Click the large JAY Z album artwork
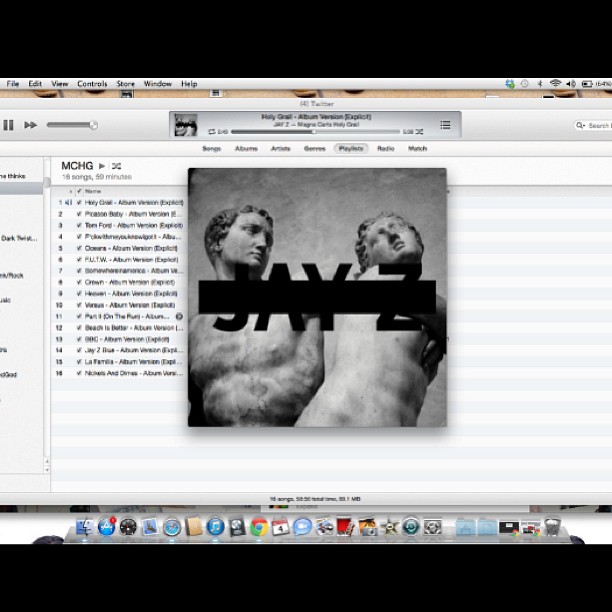 pos(317,297)
